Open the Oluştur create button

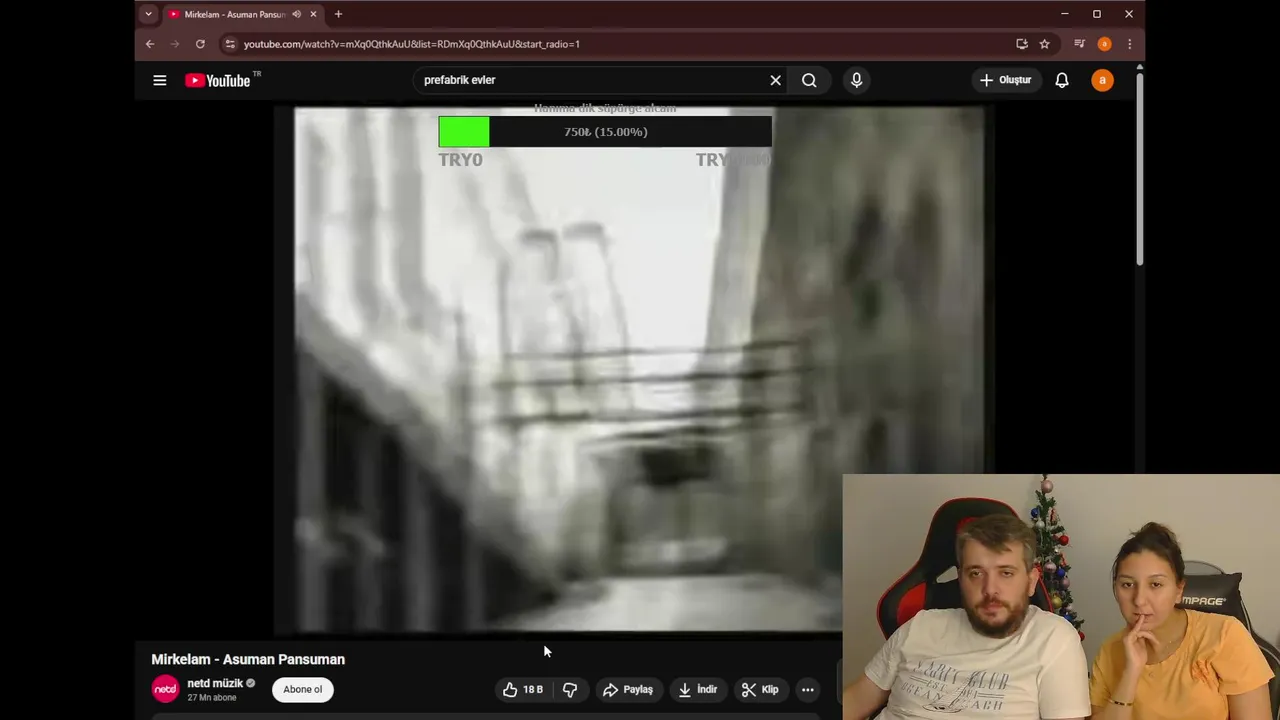(x=1005, y=80)
